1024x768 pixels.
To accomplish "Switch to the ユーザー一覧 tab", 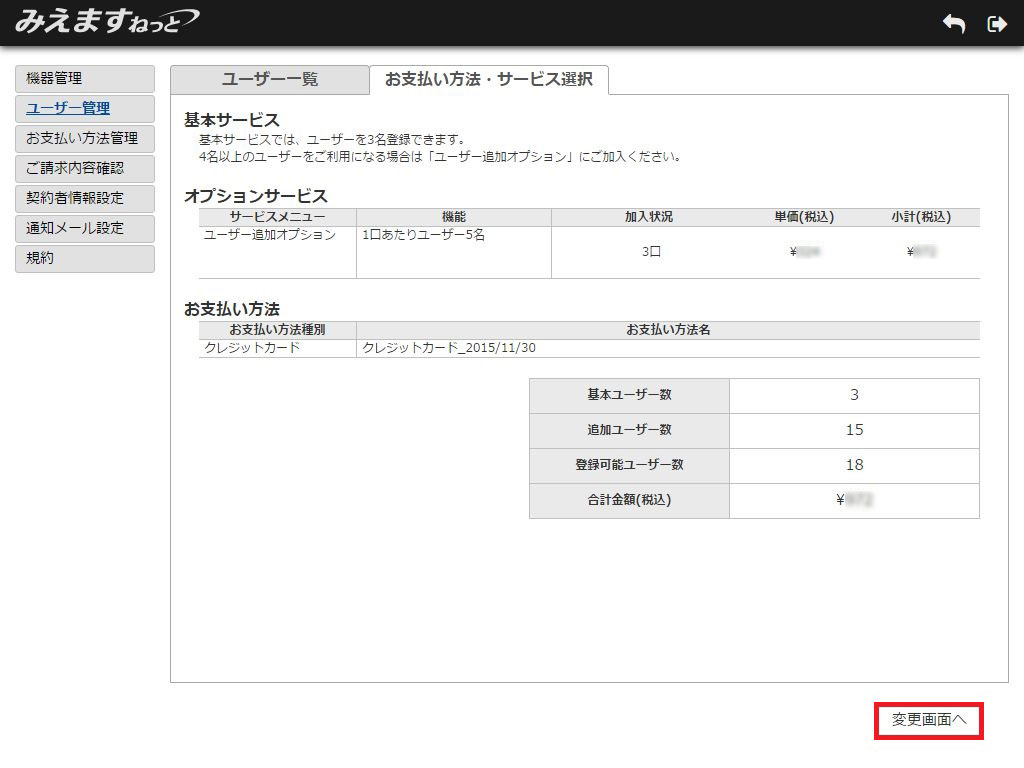I will pyautogui.click(x=269, y=80).
